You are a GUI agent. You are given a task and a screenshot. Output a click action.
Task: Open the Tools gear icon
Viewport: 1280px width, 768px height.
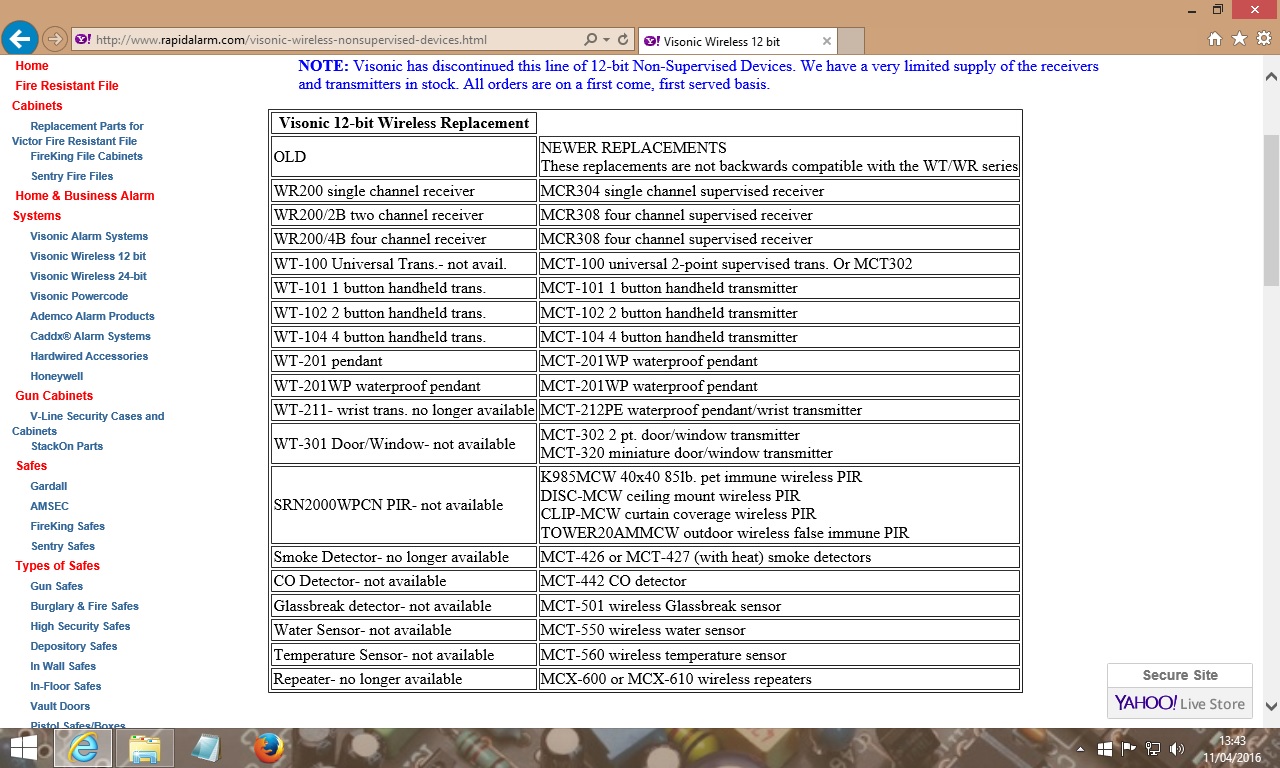coord(1263,39)
